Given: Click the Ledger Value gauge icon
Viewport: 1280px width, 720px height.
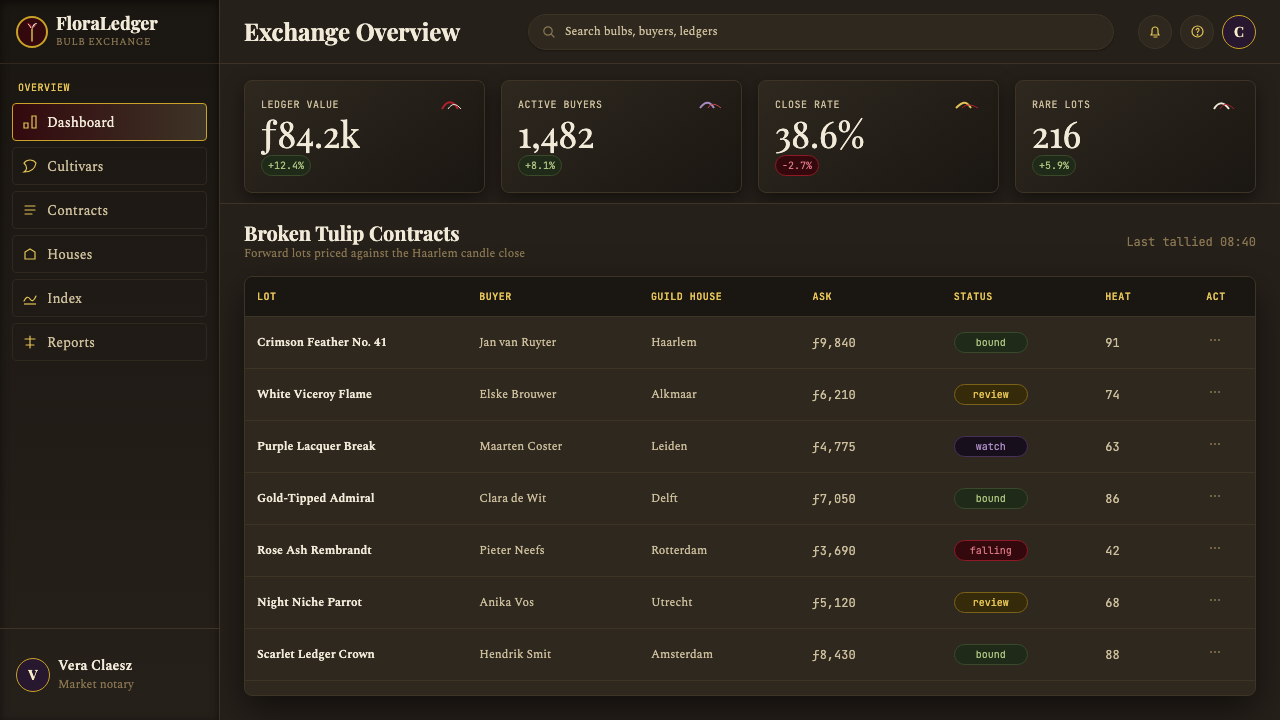Looking at the screenshot, I should pos(452,104).
